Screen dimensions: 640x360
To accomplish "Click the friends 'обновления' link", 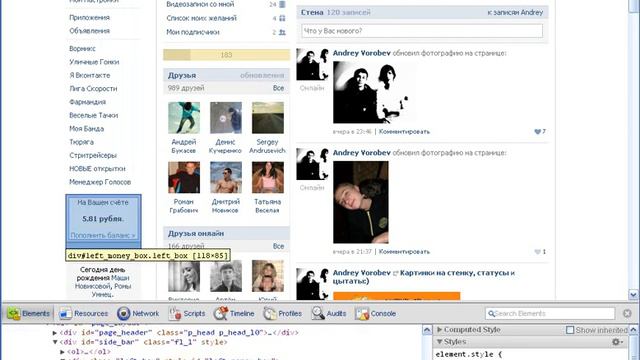I will (x=262, y=76).
